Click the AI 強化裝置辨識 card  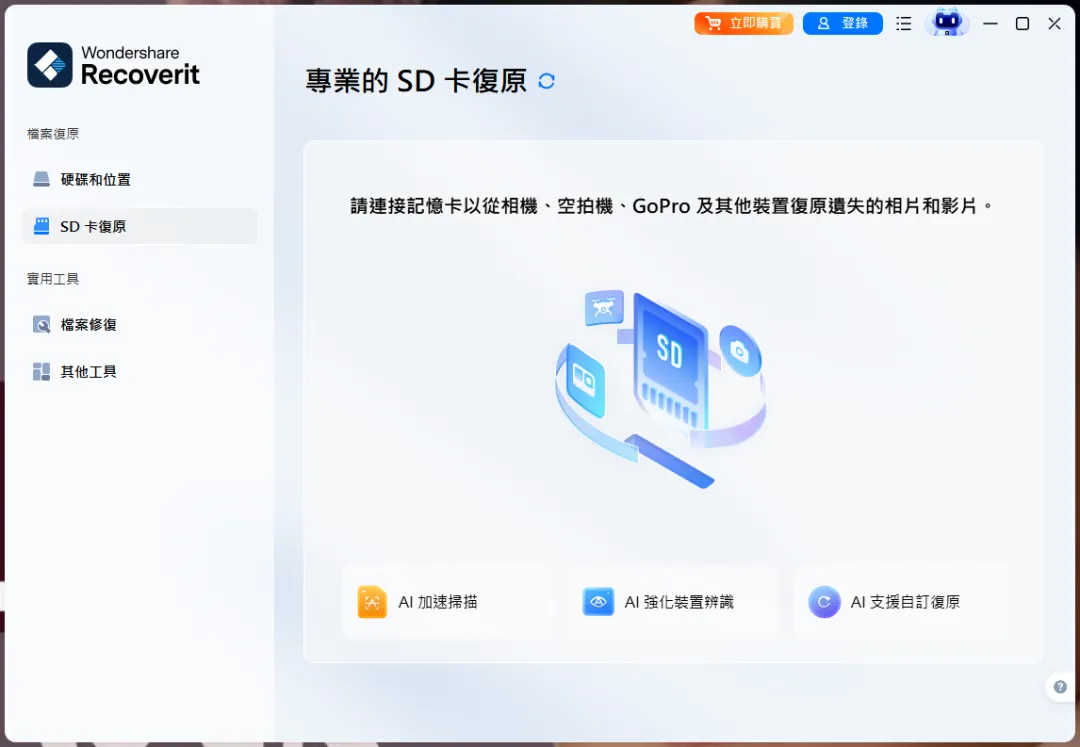[x=673, y=602]
